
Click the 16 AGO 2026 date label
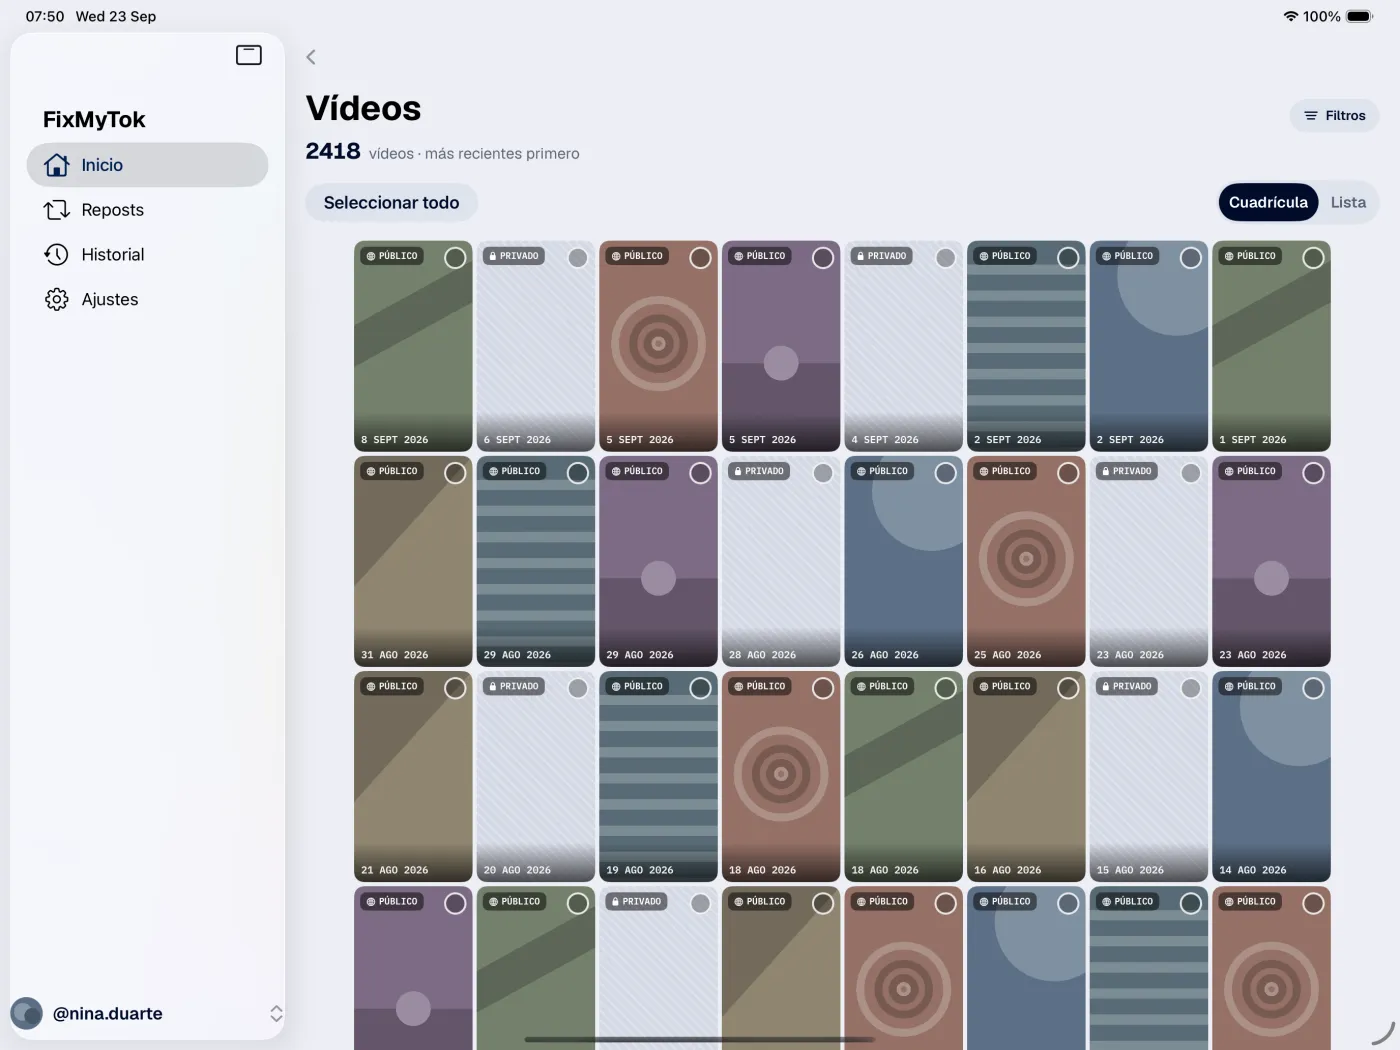(1007, 870)
